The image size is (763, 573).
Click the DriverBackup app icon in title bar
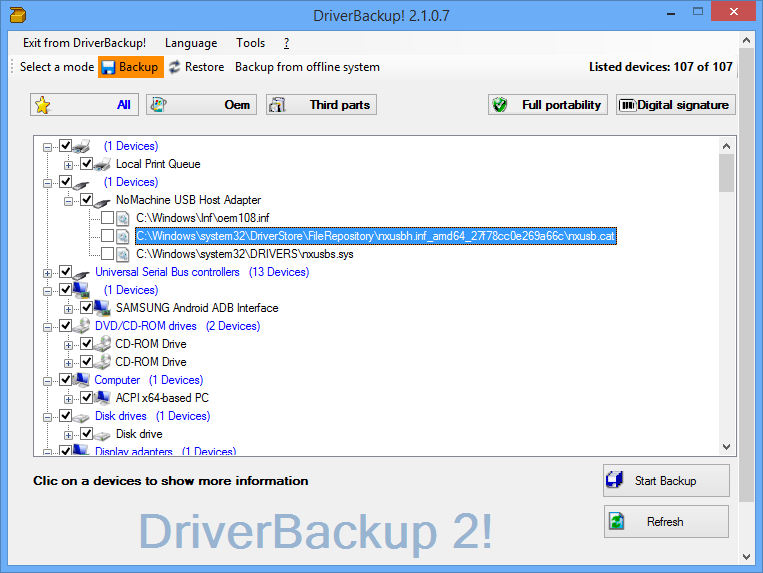18,15
